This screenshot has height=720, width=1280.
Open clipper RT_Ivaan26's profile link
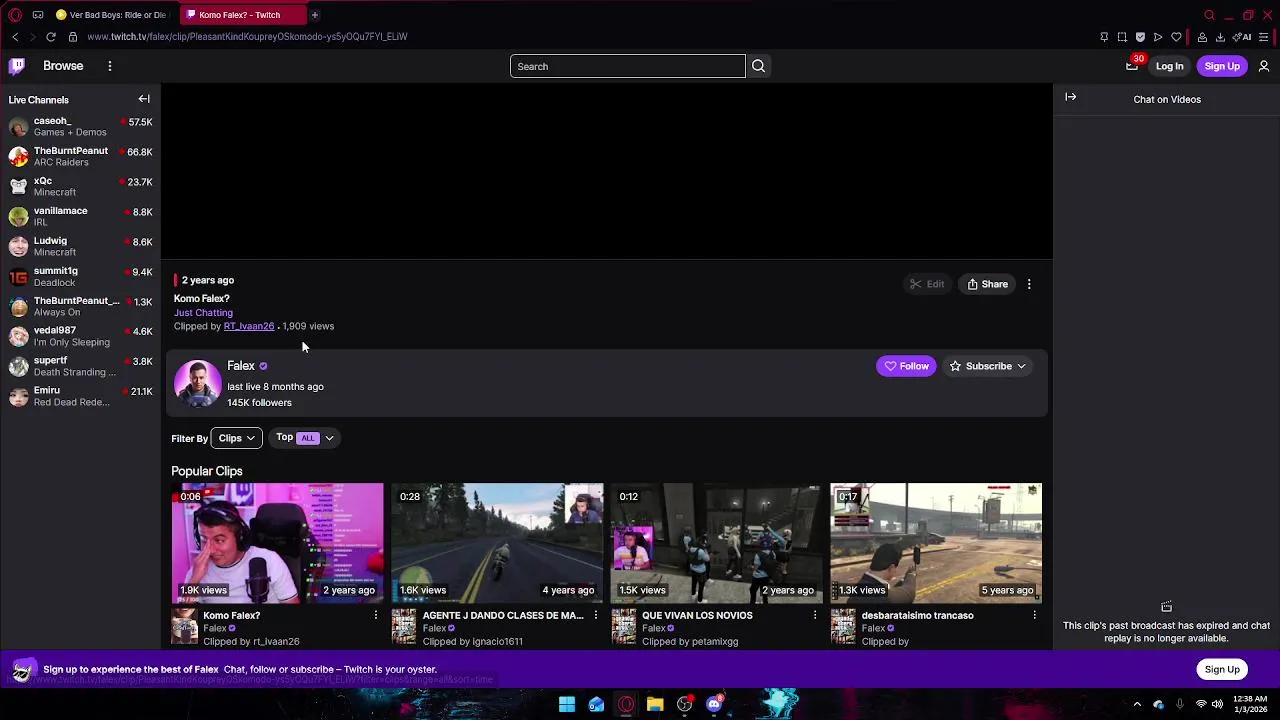click(x=249, y=326)
